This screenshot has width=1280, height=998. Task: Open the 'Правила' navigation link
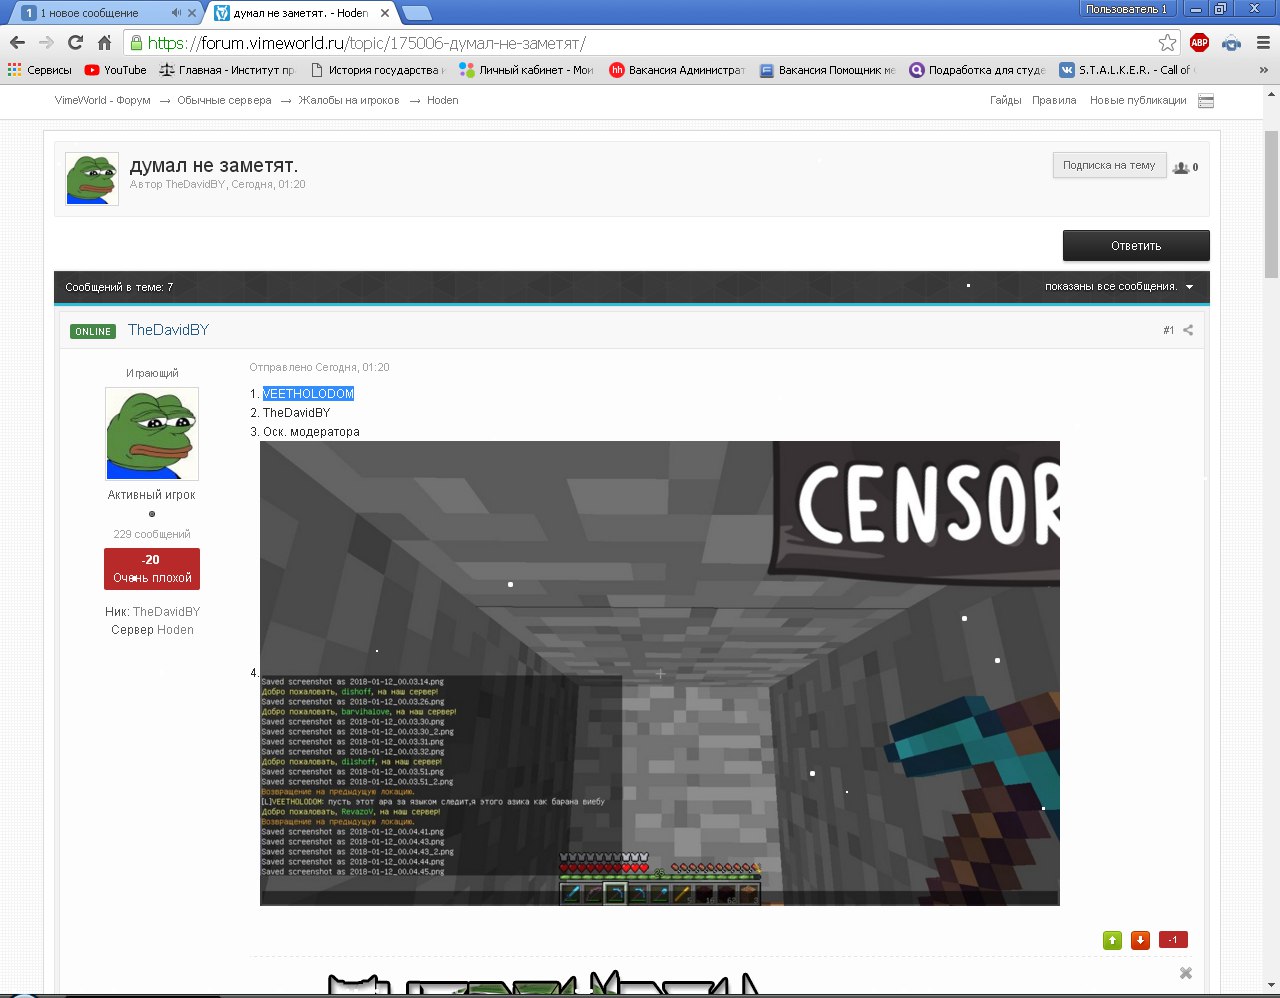click(1054, 100)
